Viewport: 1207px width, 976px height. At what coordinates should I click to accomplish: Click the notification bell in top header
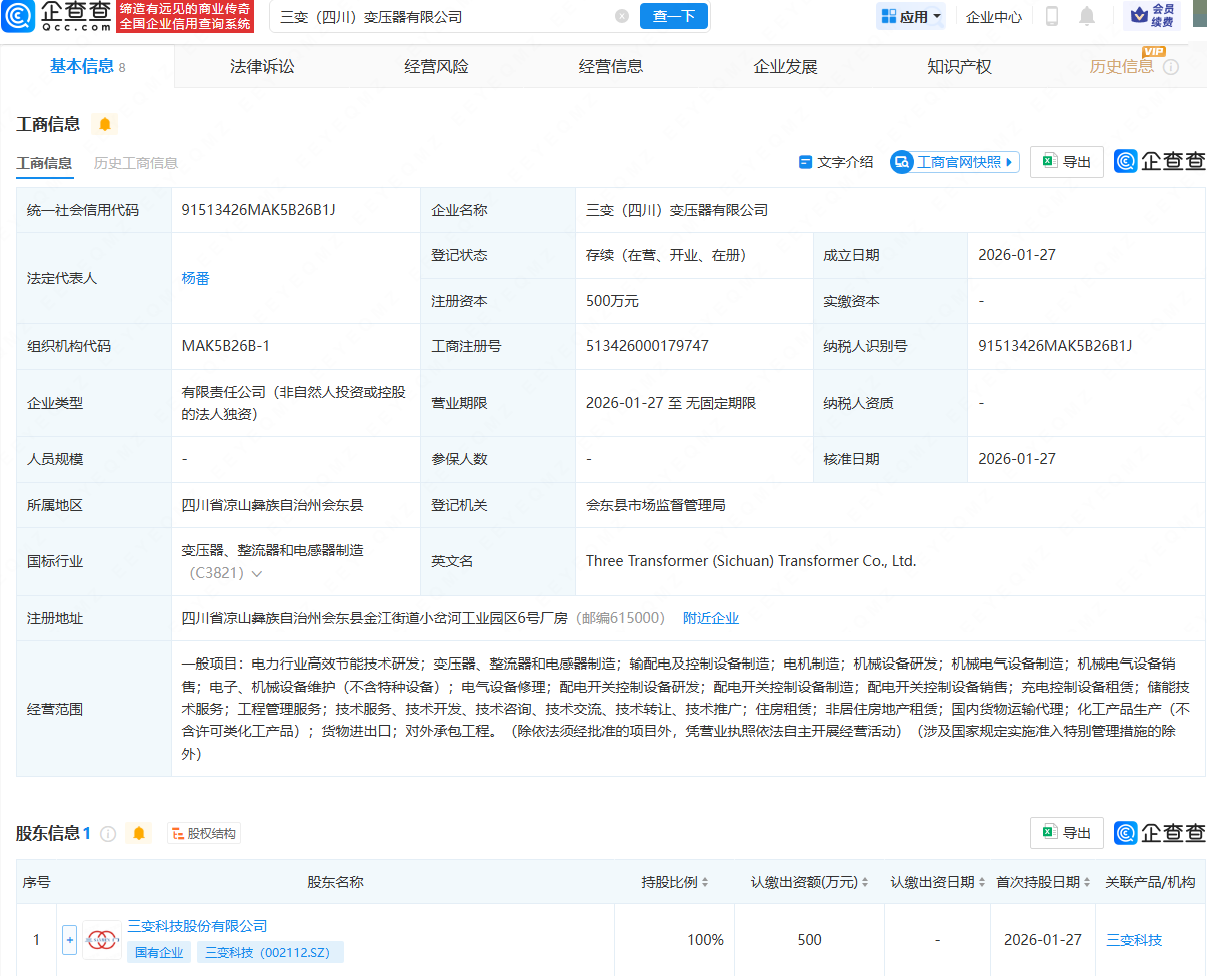pos(1086,17)
